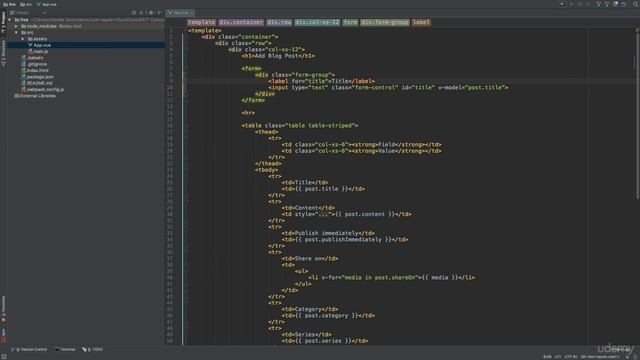640x360 pixels.
Task: Open the Terminal tool window
Action: pos(65,349)
